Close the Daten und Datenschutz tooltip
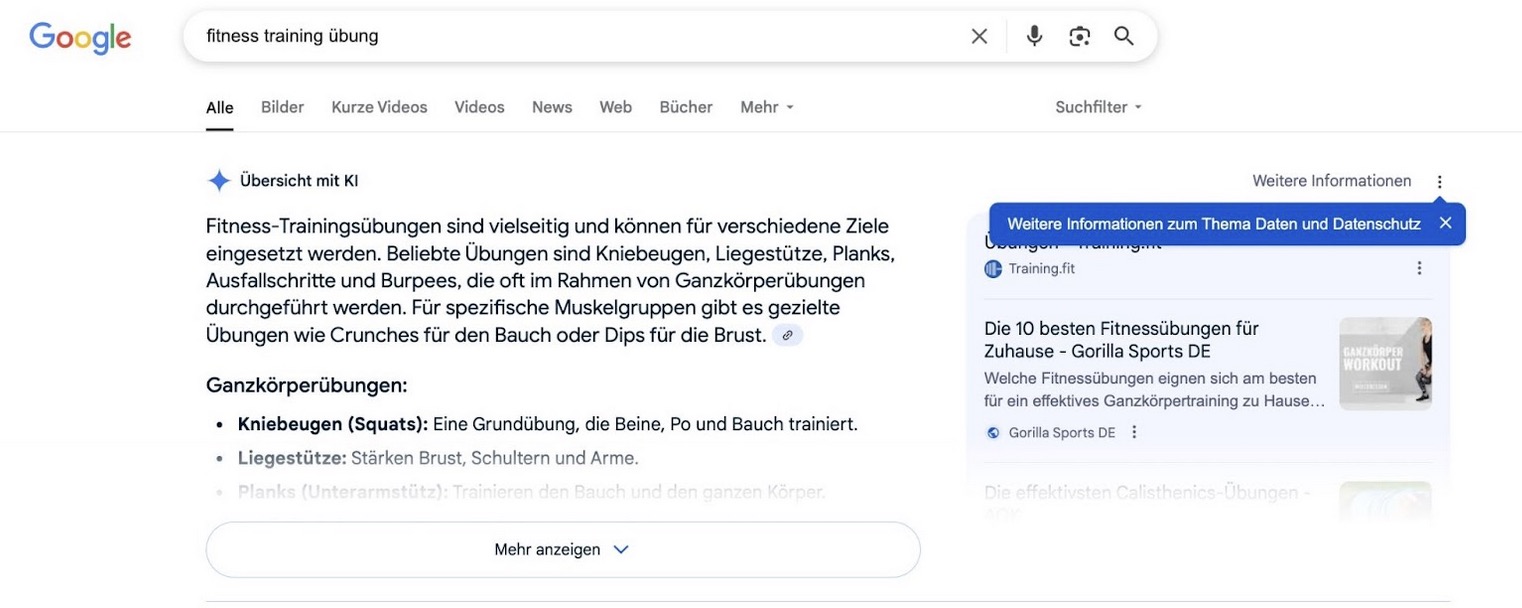Screen dimensions: 1522x608 pyautogui.click(x=1445, y=223)
